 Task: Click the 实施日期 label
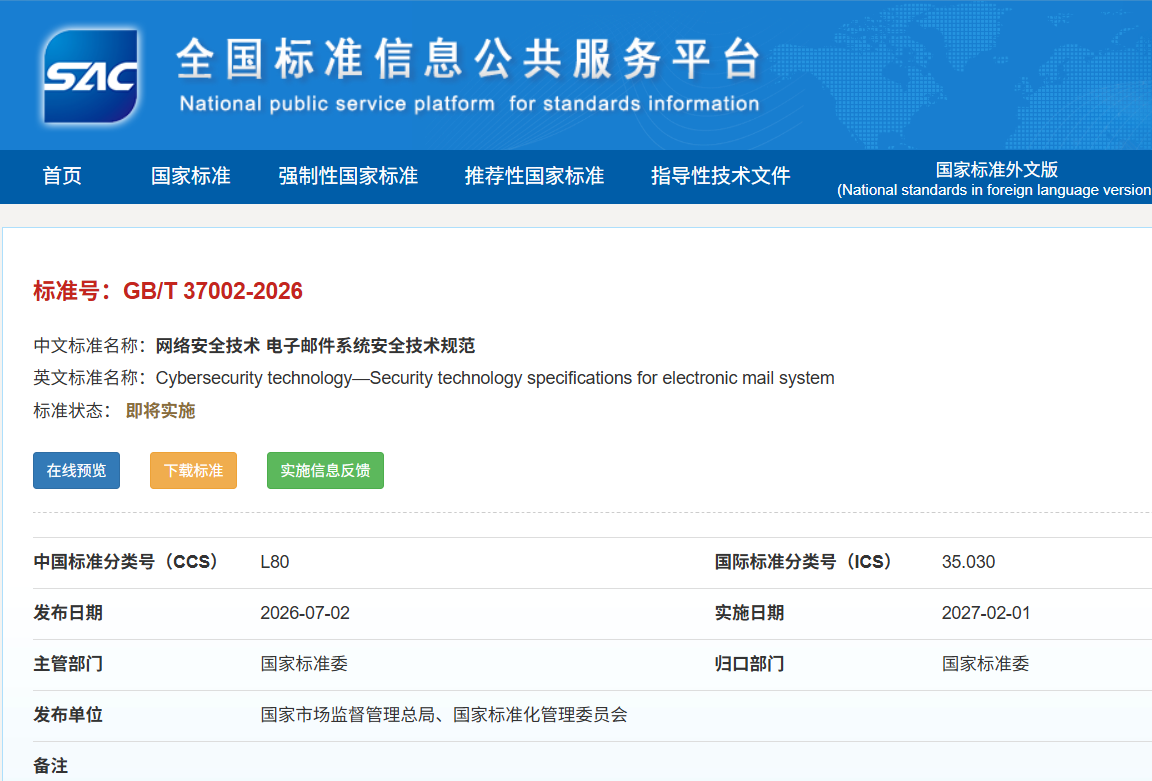(749, 613)
